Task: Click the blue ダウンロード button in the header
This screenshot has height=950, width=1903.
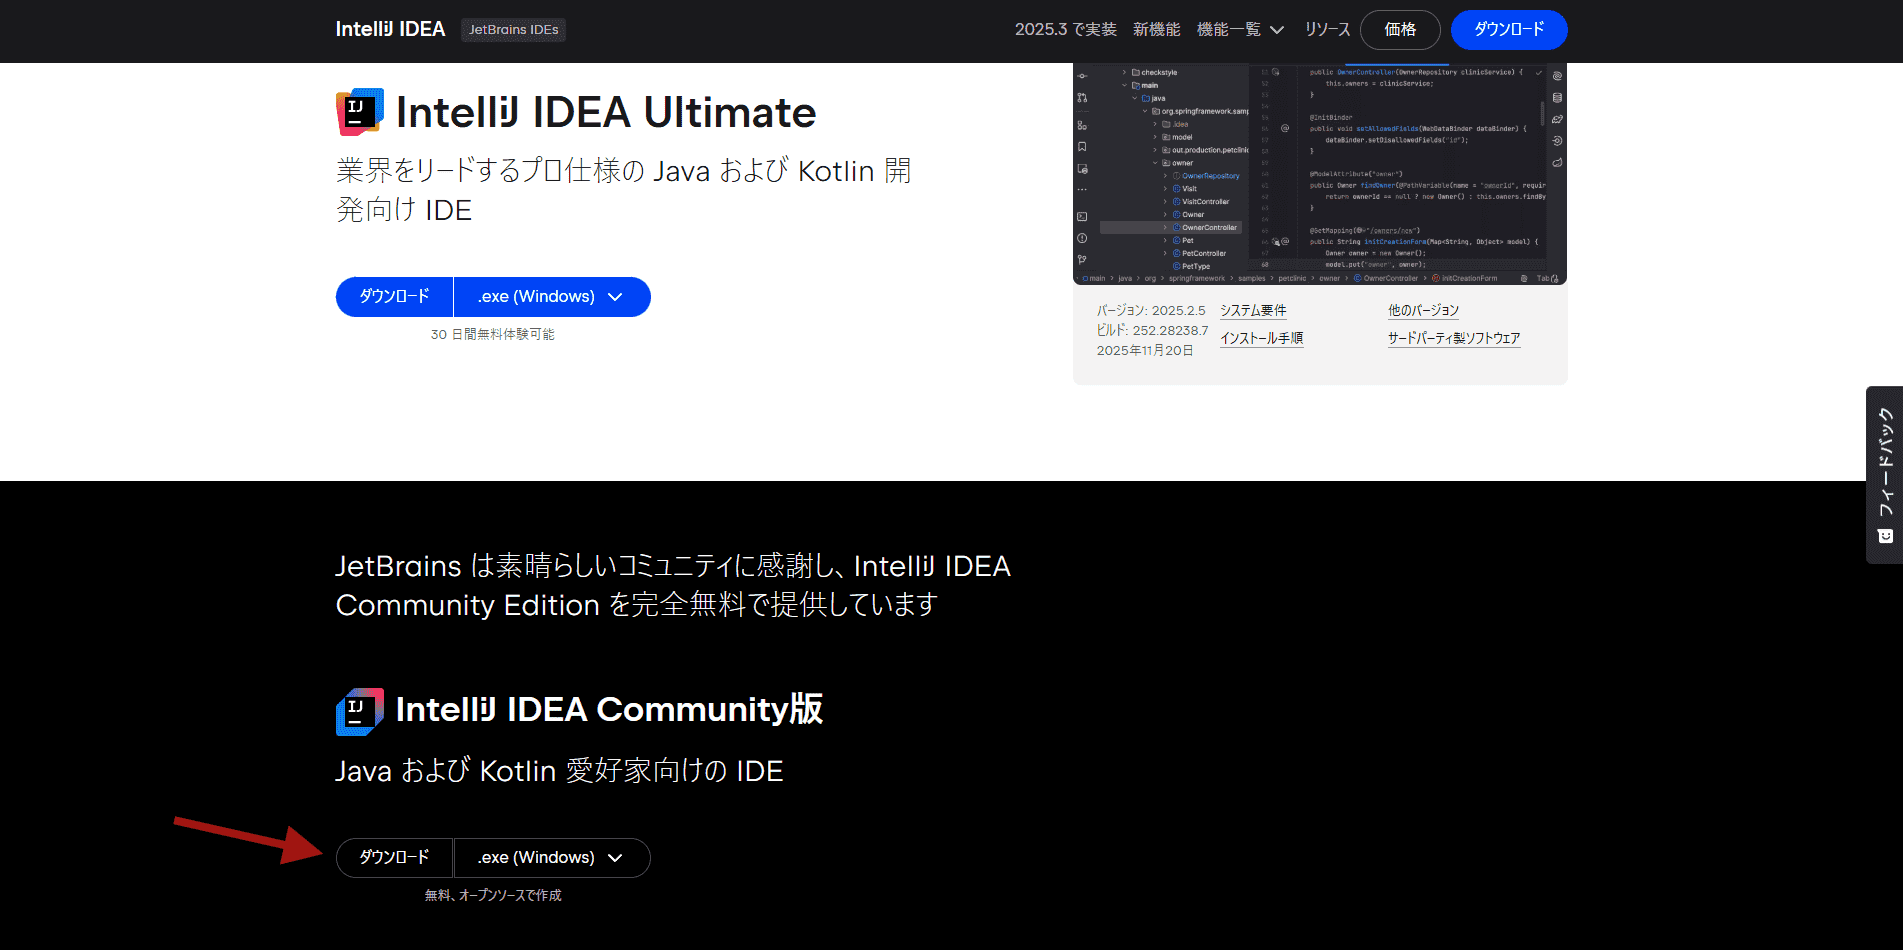Action: [1509, 30]
